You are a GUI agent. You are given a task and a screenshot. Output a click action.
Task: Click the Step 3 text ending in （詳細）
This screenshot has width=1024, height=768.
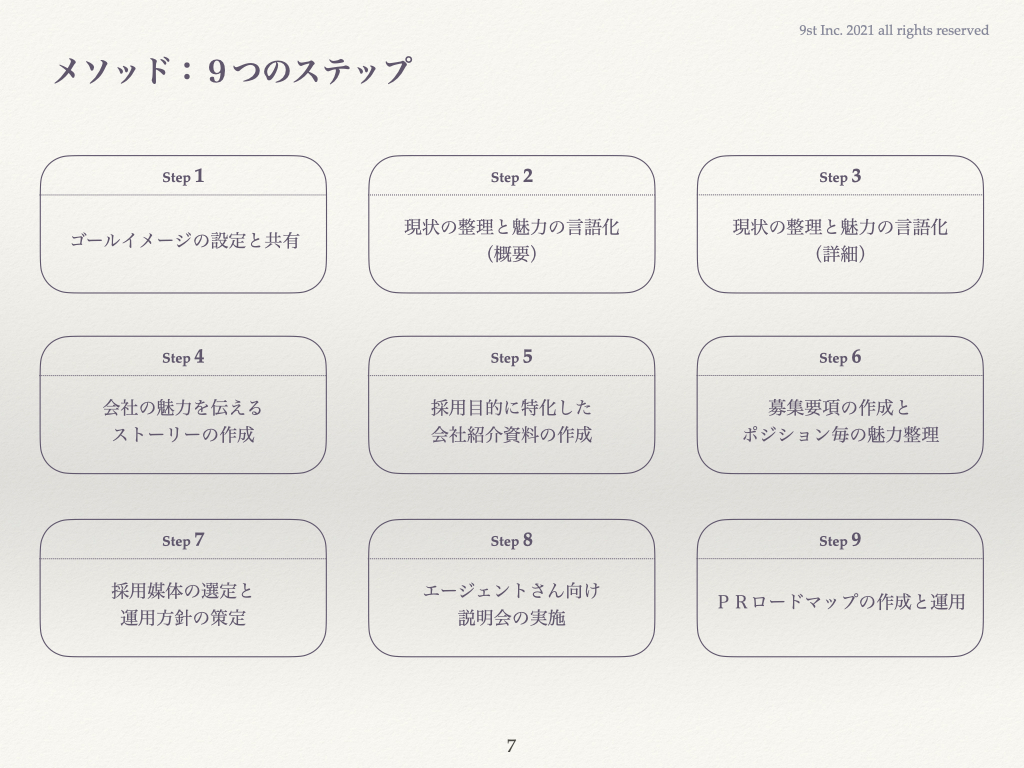click(840, 241)
